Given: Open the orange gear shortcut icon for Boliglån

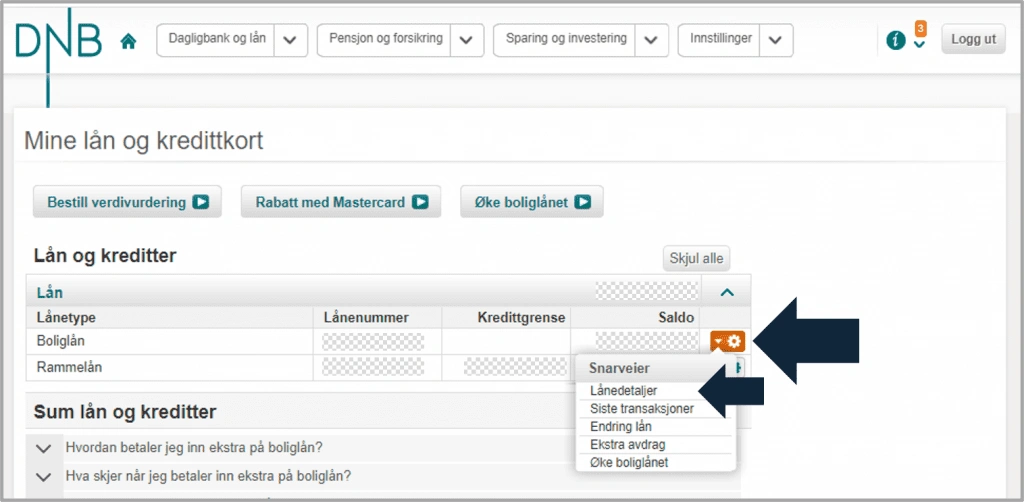Looking at the screenshot, I should 728,341.
